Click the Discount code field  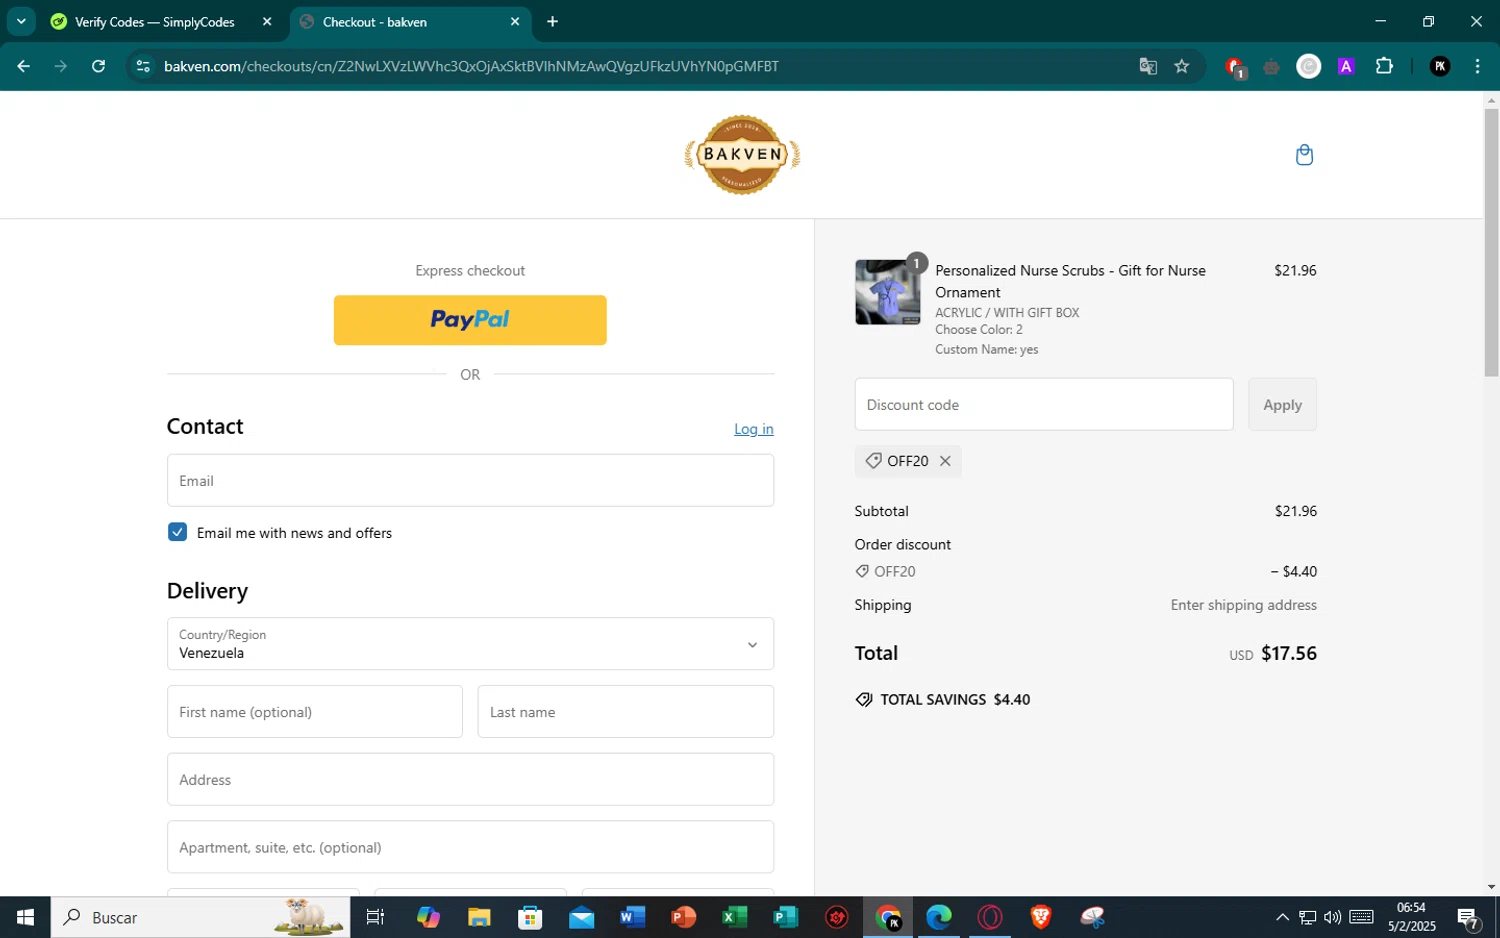point(1044,404)
